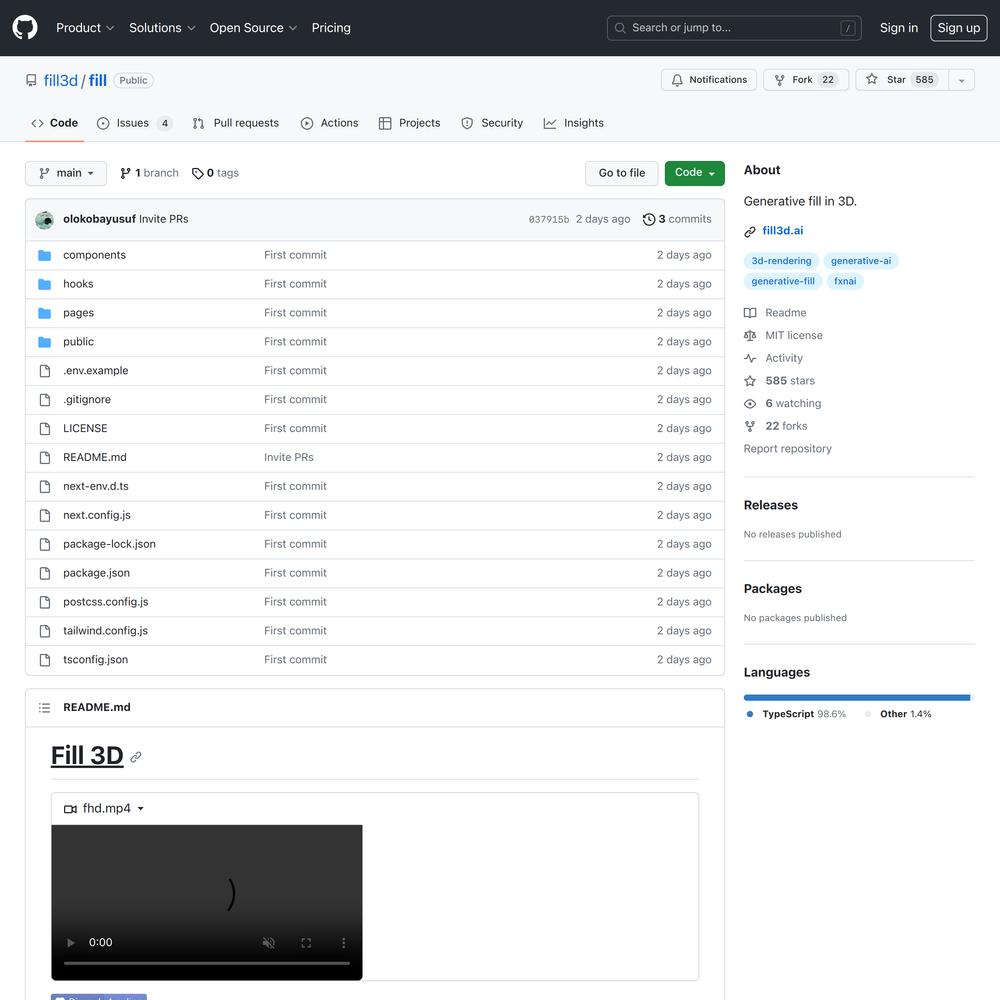1000x1000 pixels.
Task: Switch to the Code tab
Action: [55, 123]
